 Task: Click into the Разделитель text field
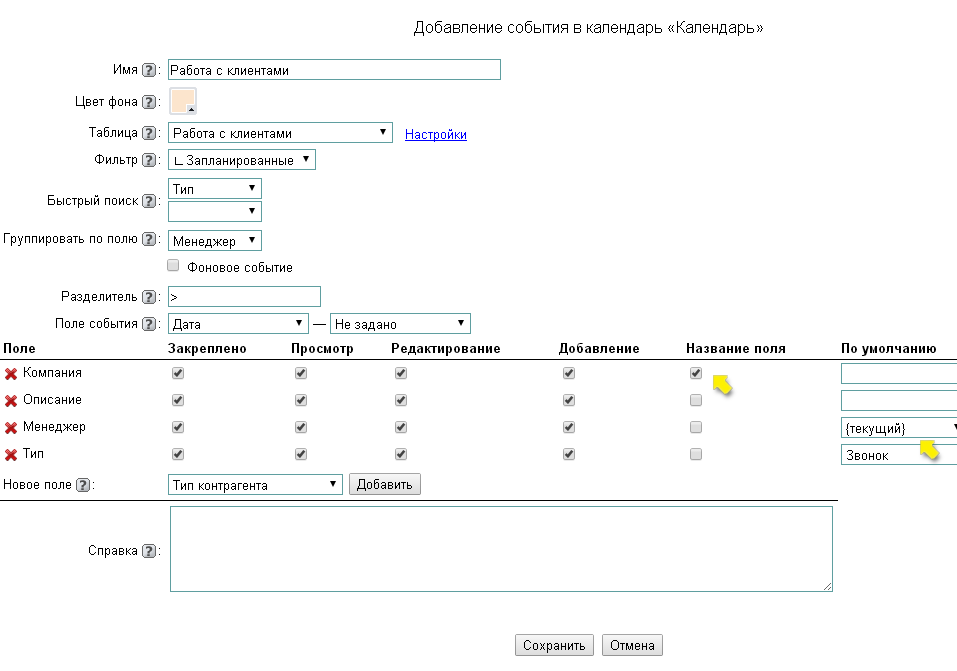pos(244,297)
